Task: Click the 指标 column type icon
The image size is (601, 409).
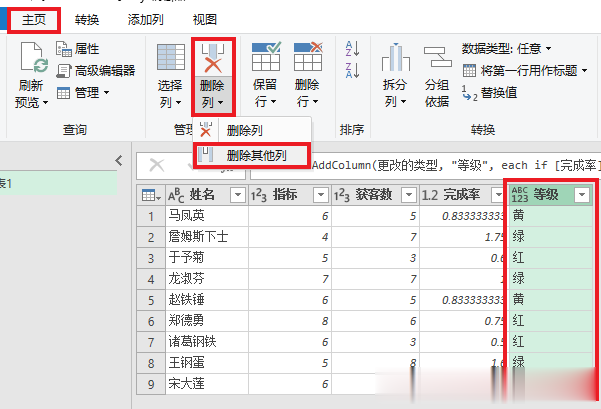Action: point(259,195)
